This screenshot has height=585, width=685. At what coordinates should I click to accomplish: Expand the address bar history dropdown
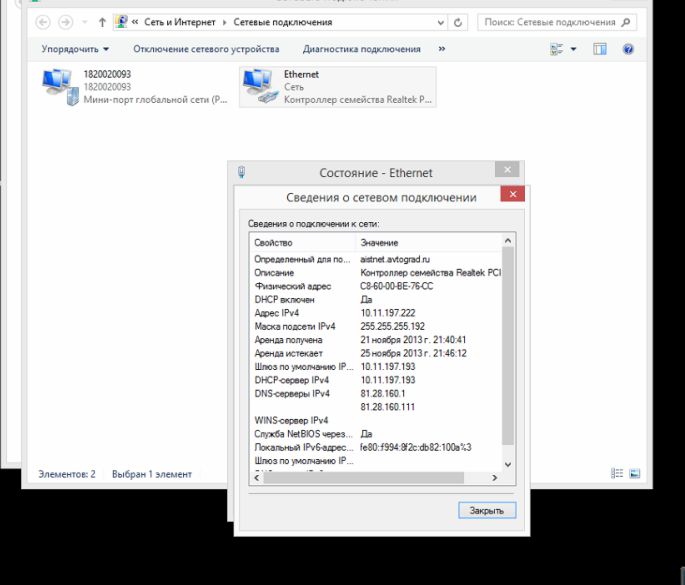tap(440, 23)
